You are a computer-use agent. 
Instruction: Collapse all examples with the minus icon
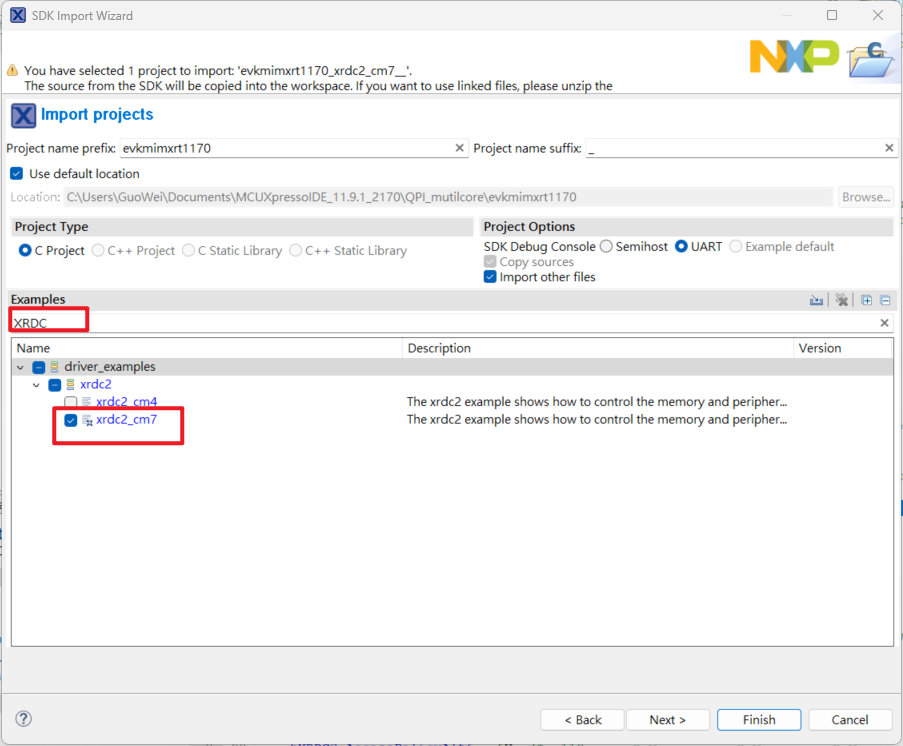click(x=885, y=300)
